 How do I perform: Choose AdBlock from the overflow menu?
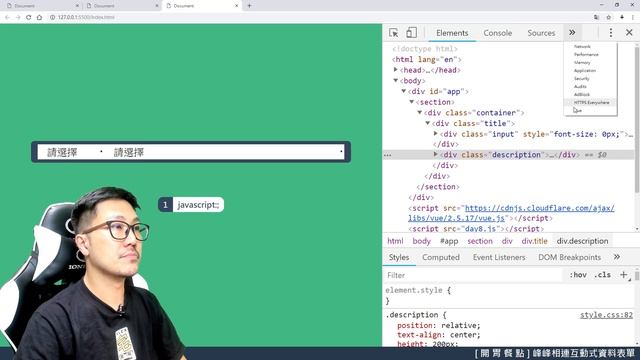tap(582, 94)
